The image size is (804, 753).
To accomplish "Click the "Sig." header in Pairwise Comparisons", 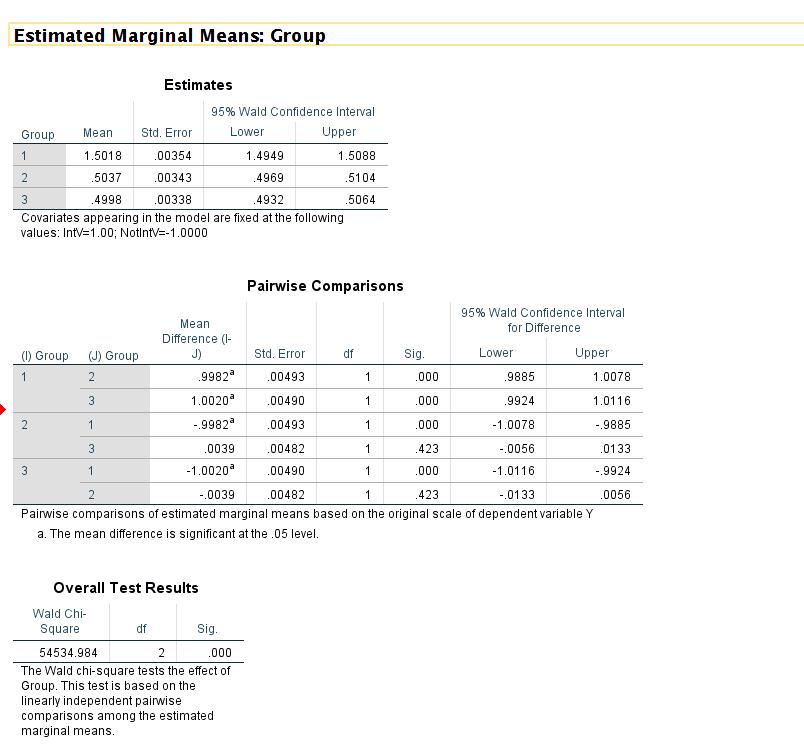I will 414,354.
